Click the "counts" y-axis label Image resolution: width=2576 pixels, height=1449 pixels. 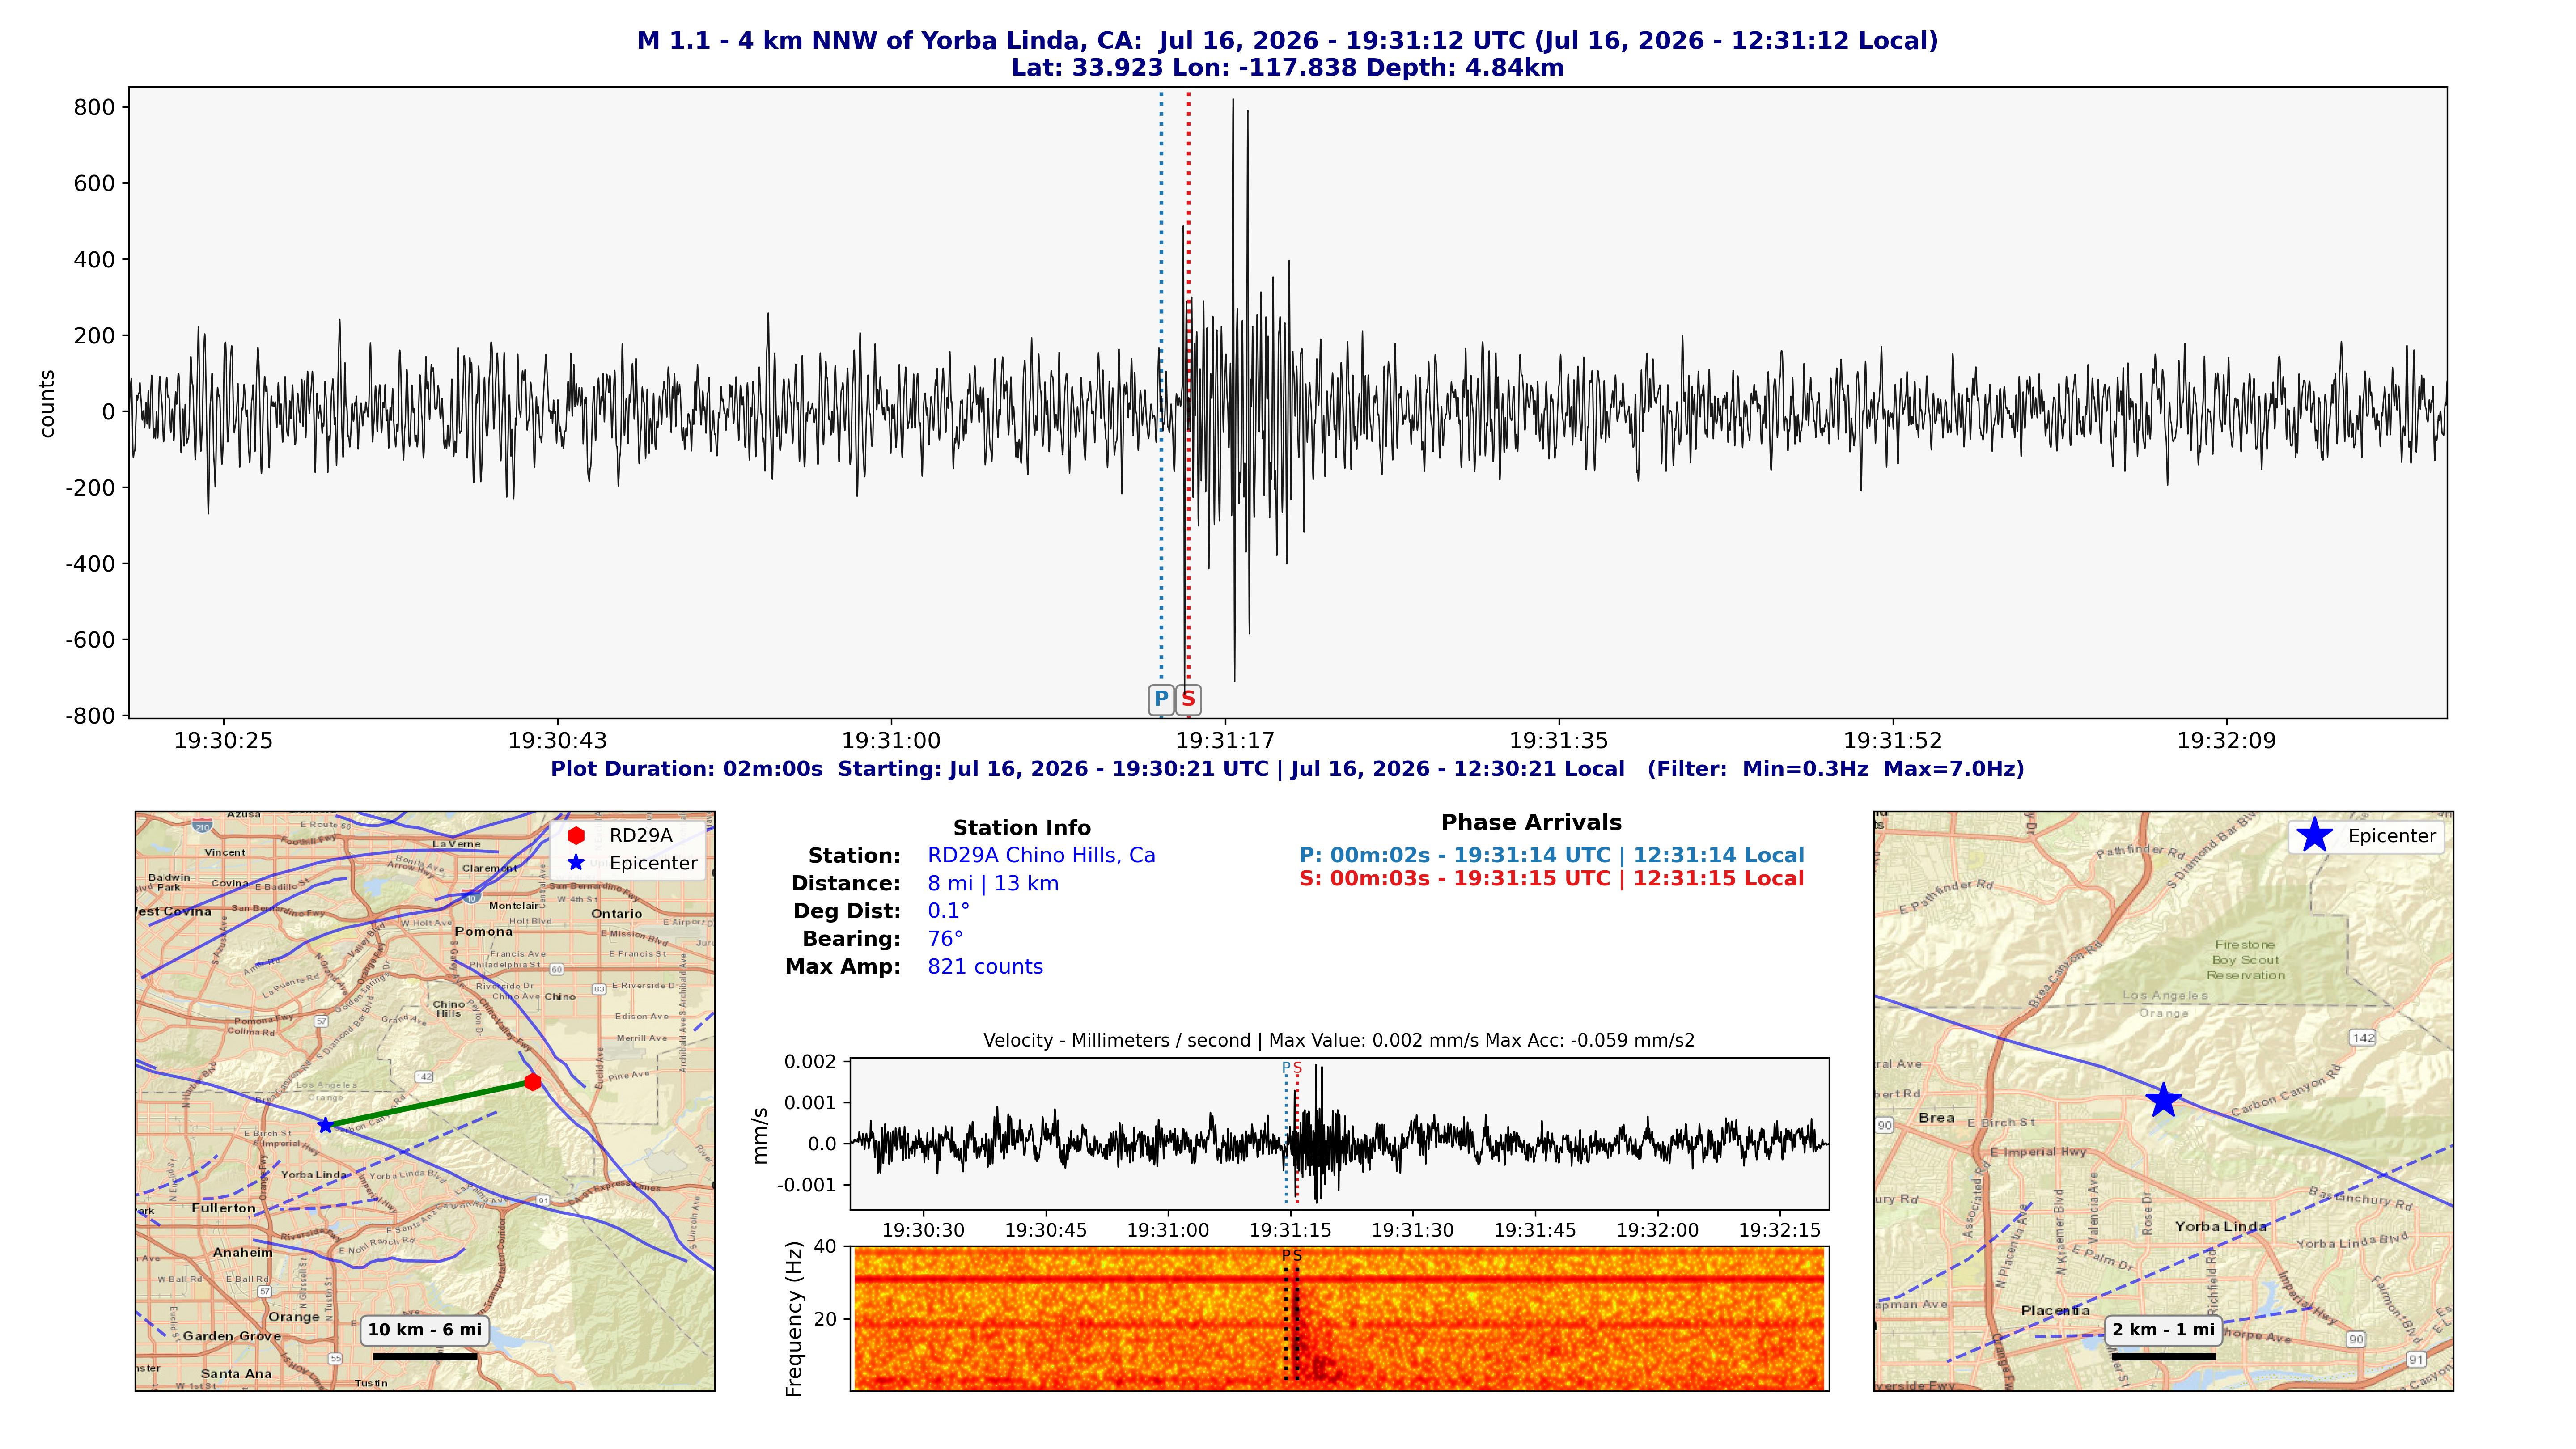coord(47,404)
